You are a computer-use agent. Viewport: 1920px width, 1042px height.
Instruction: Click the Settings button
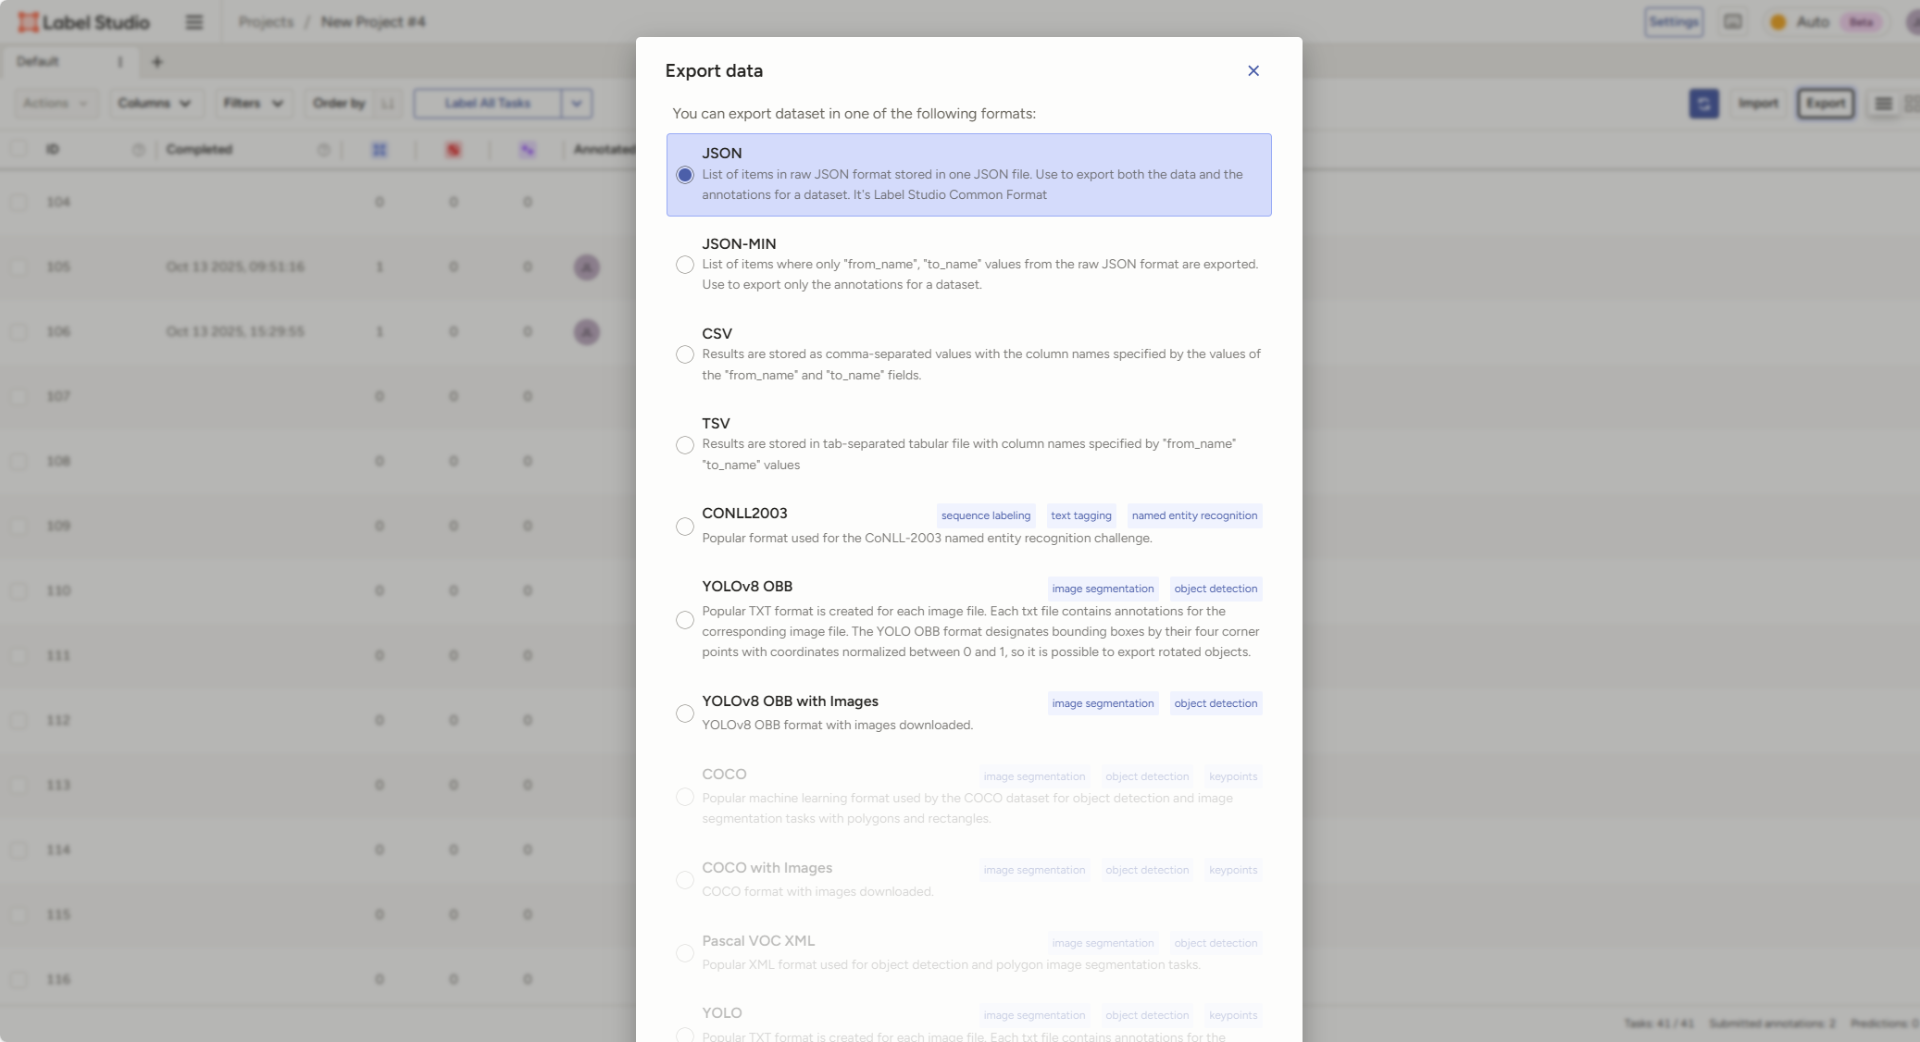click(x=1673, y=22)
